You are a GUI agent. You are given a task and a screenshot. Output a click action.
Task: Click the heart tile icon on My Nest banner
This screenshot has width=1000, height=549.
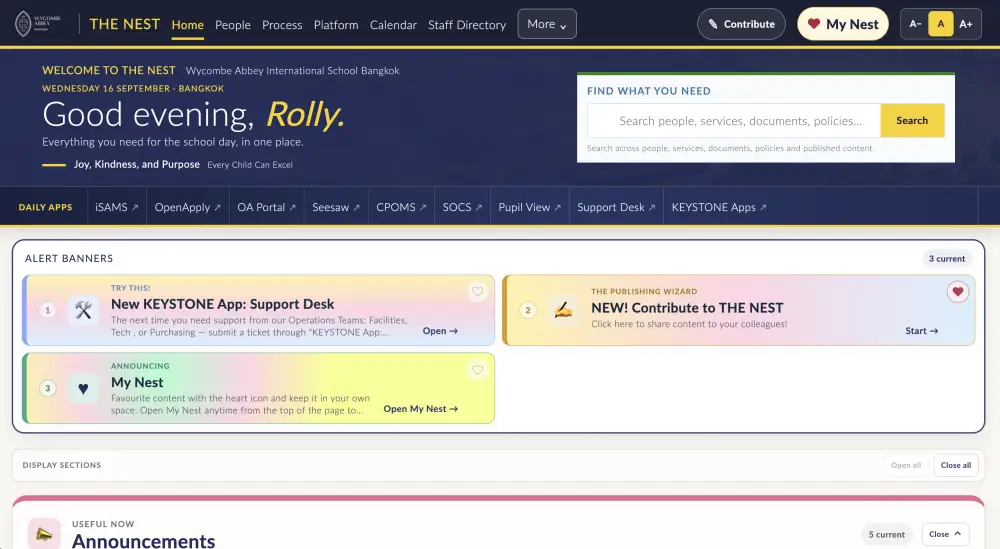[x=84, y=388]
